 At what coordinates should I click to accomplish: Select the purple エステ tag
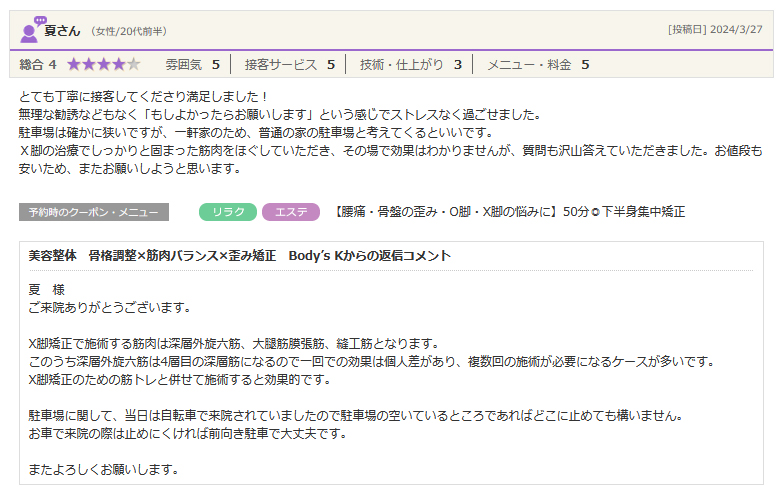point(290,212)
